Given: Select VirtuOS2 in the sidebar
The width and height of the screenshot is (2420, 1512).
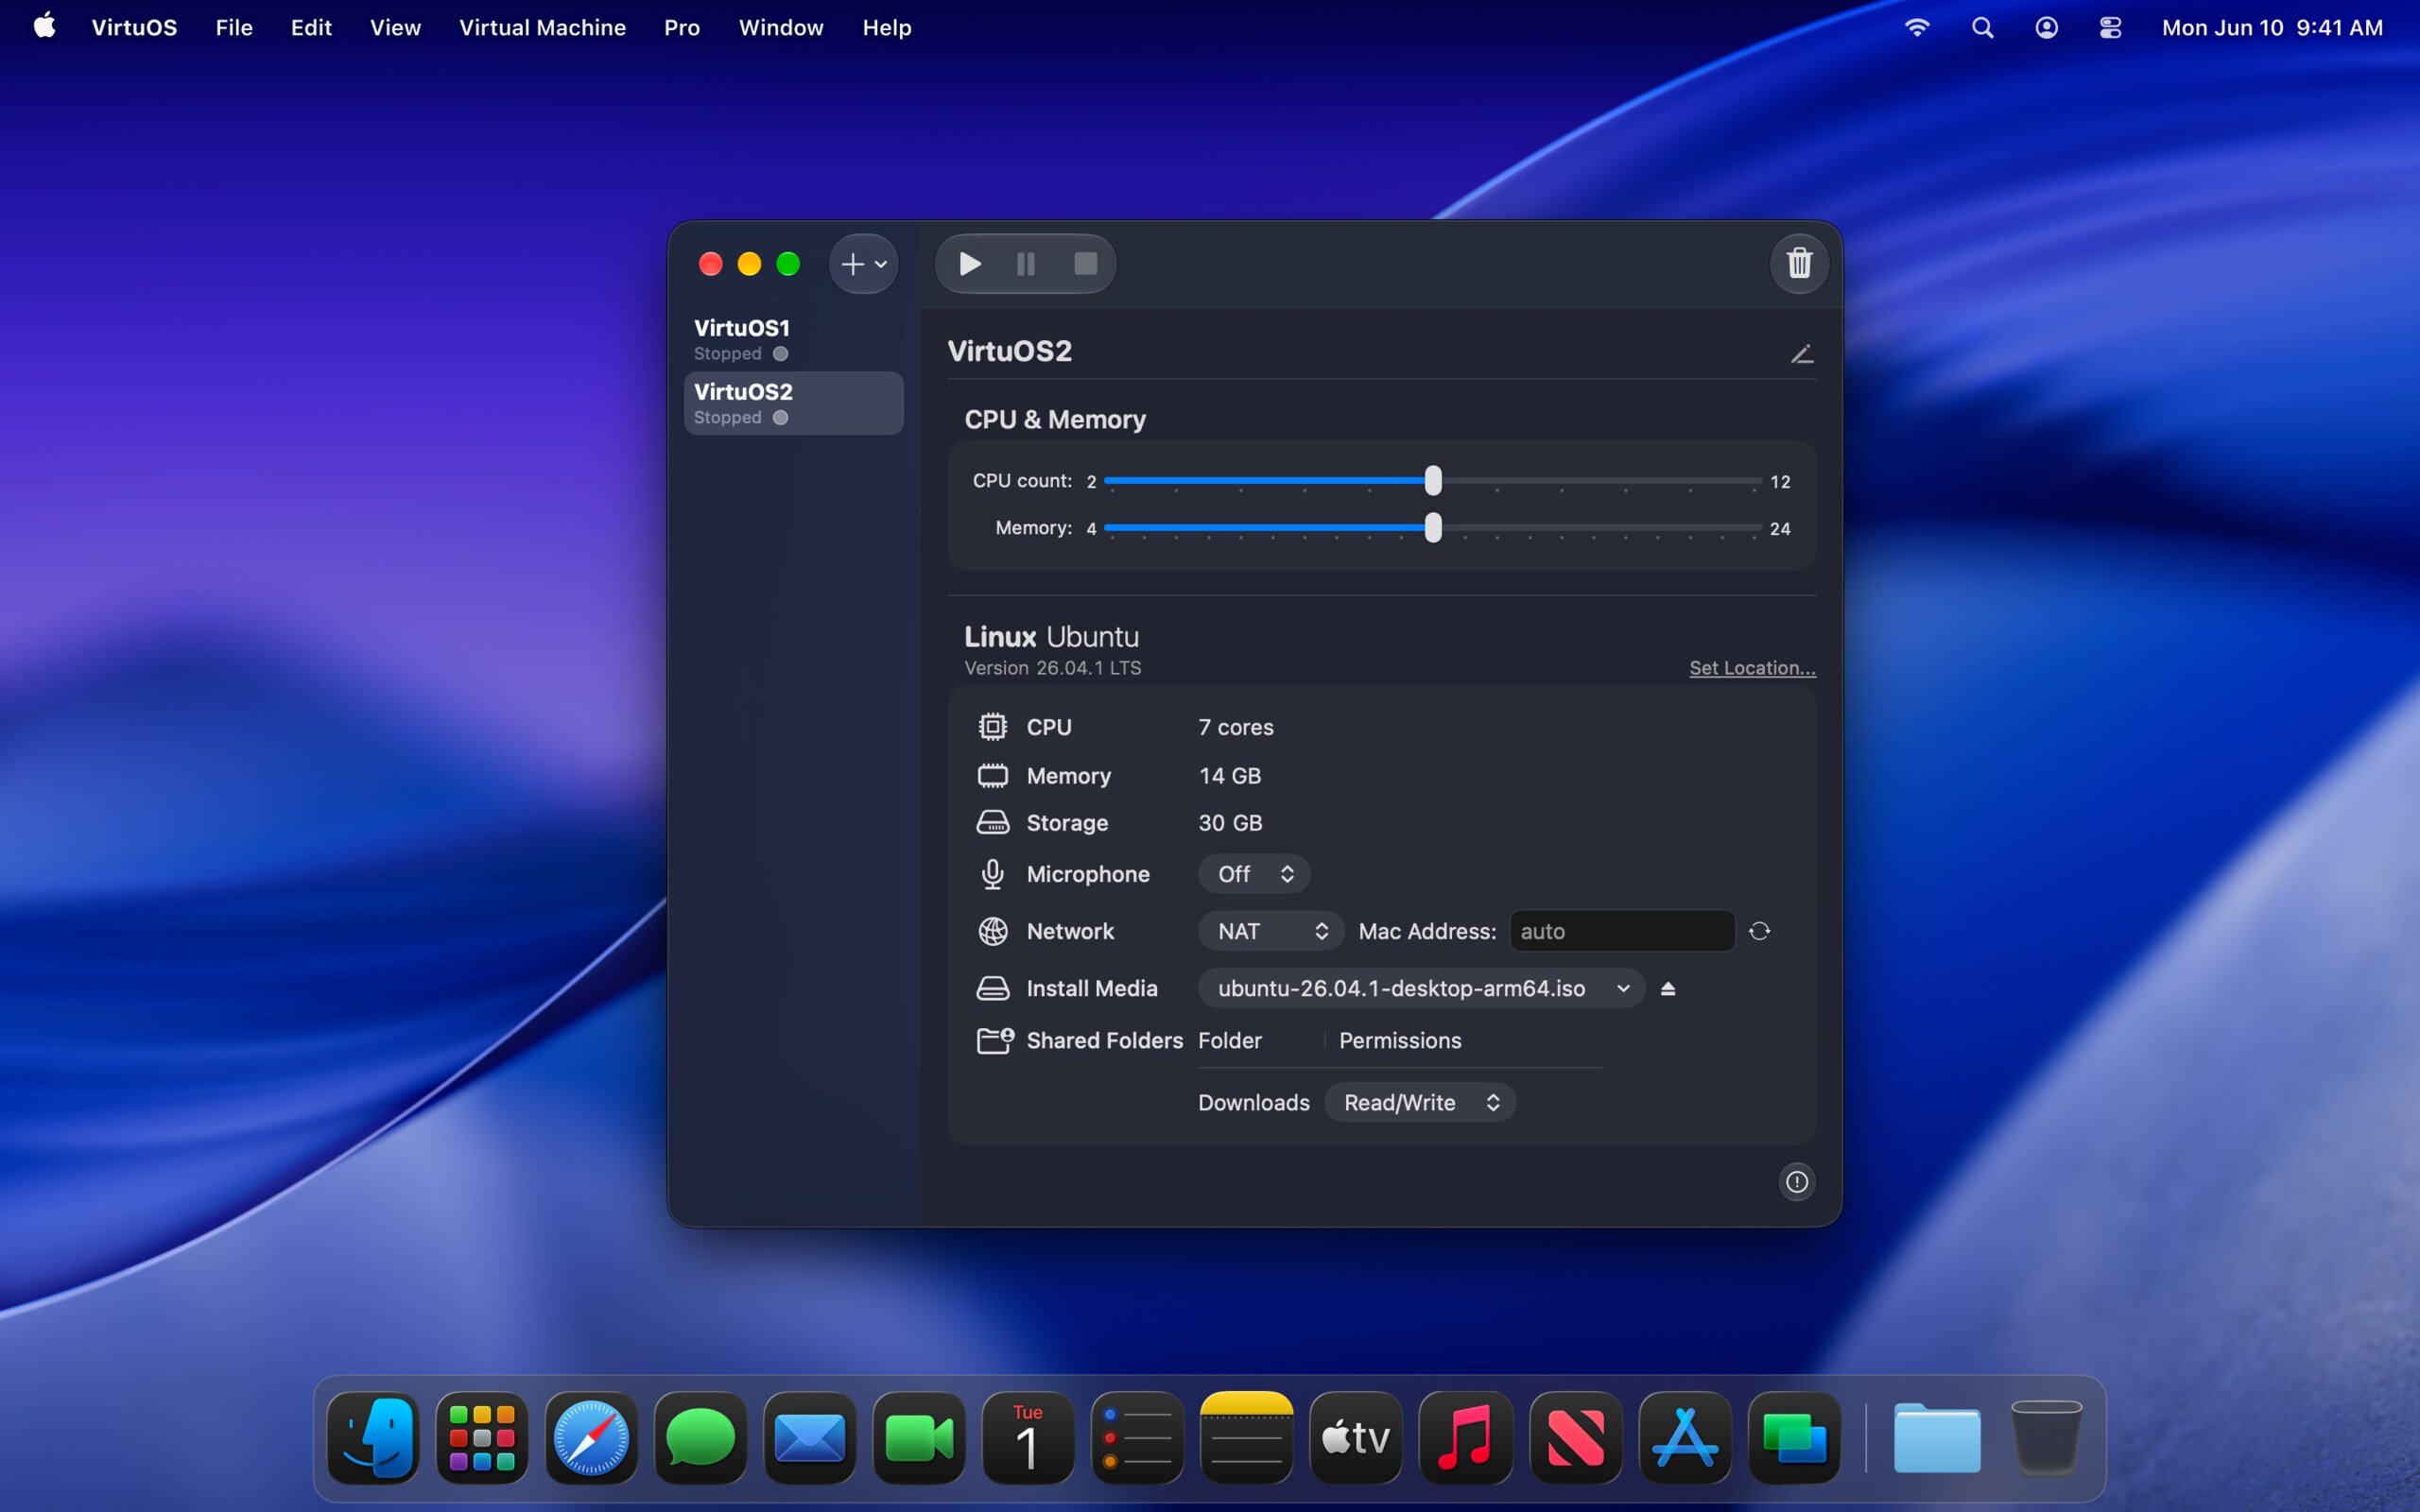Looking at the screenshot, I should click(793, 403).
